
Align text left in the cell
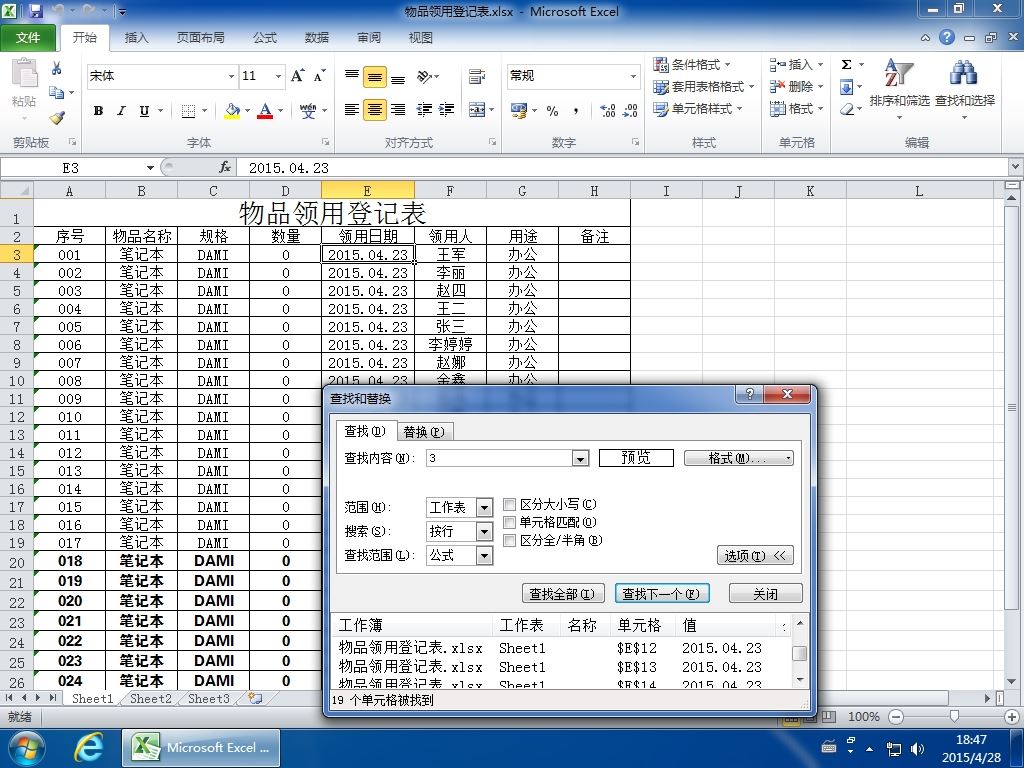pyautogui.click(x=351, y=110)
